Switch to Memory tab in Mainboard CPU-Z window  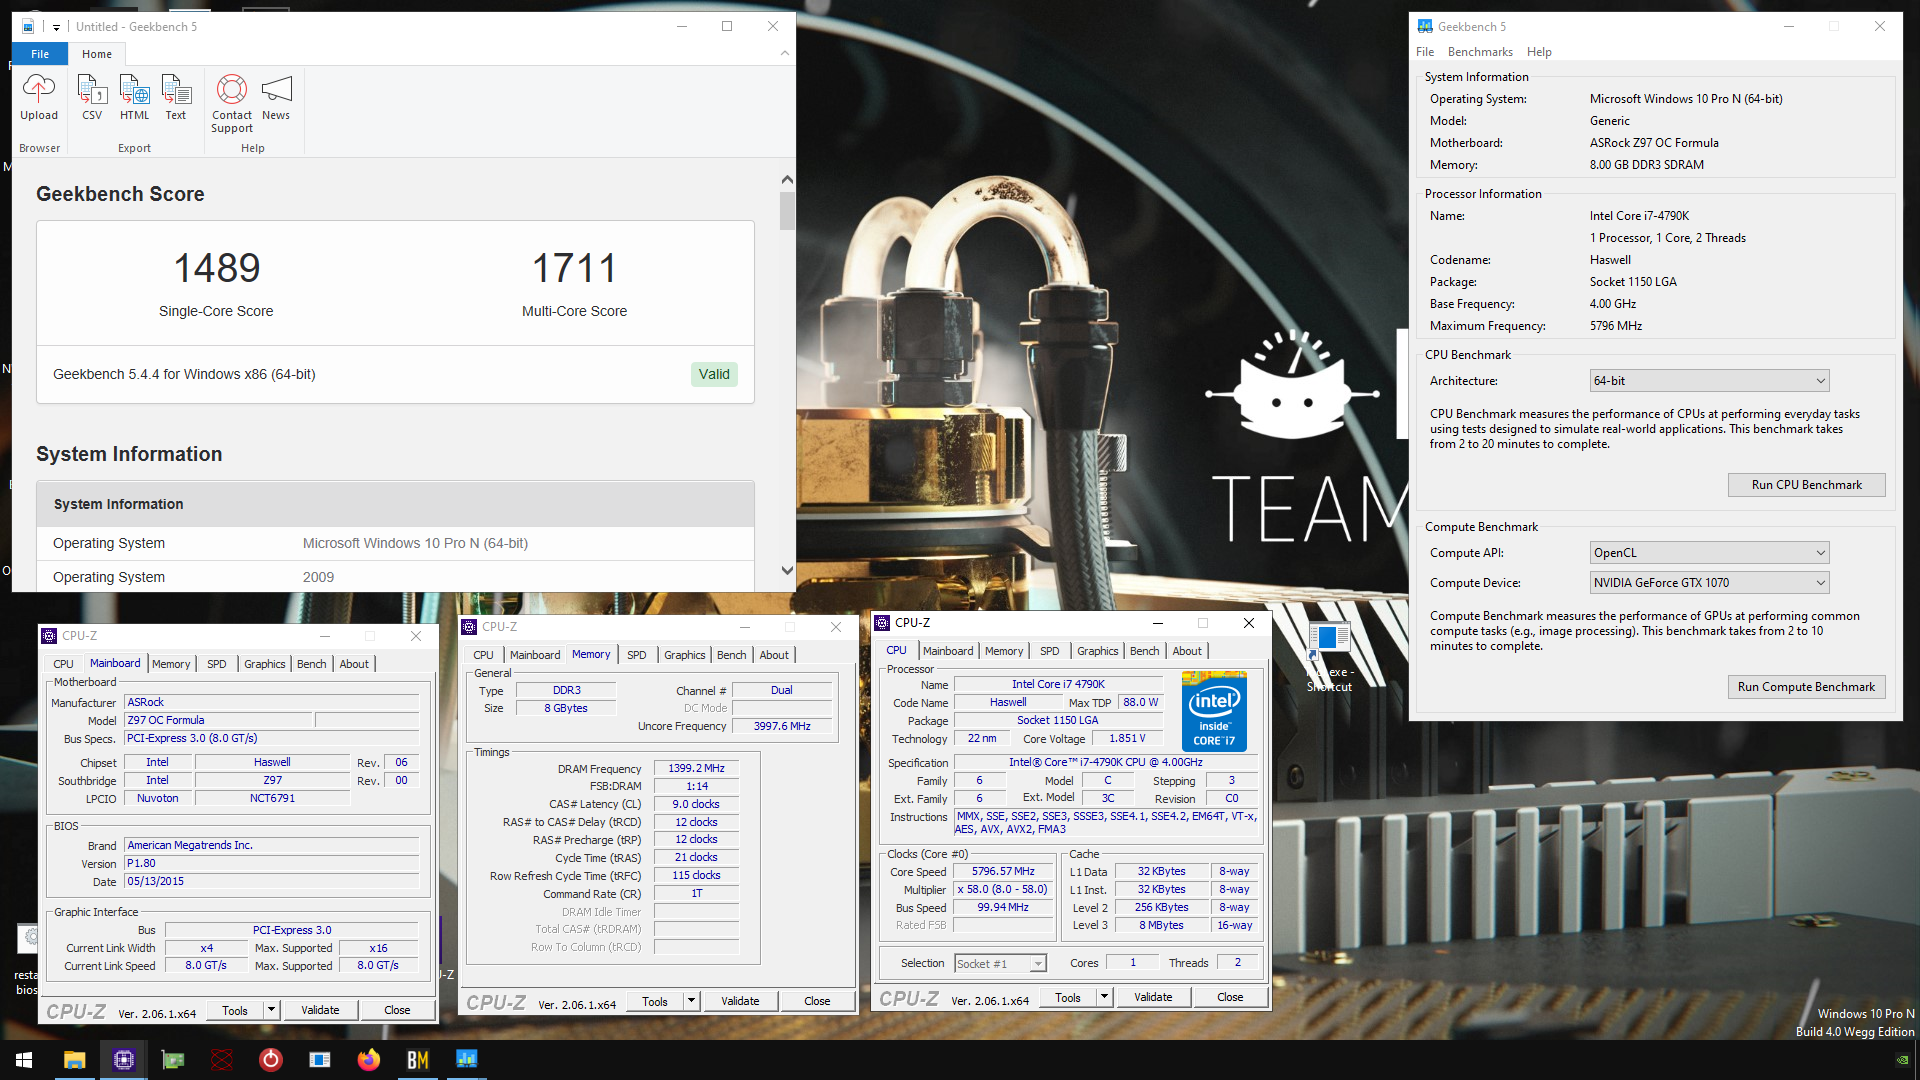click(171, 664)
